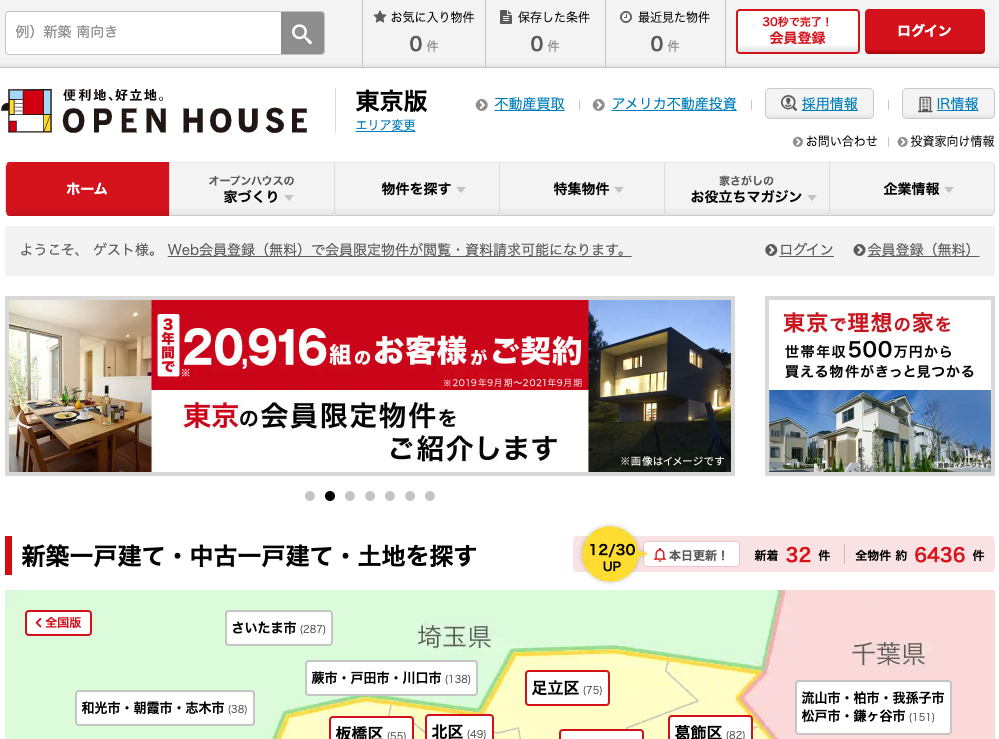The image size is (999, 739).
Task: Expand オープンハウスの家づくり menu
Action: click(252, 189)
